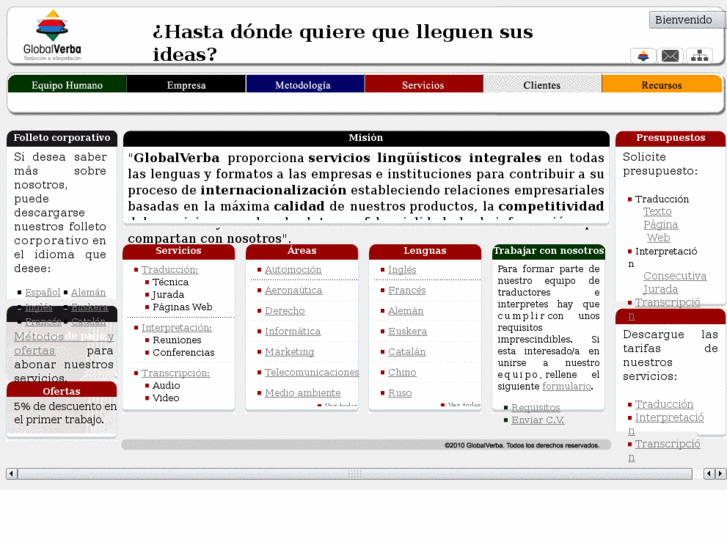
Task: Open the Metodología menu
Action: (x=305, y=85)
